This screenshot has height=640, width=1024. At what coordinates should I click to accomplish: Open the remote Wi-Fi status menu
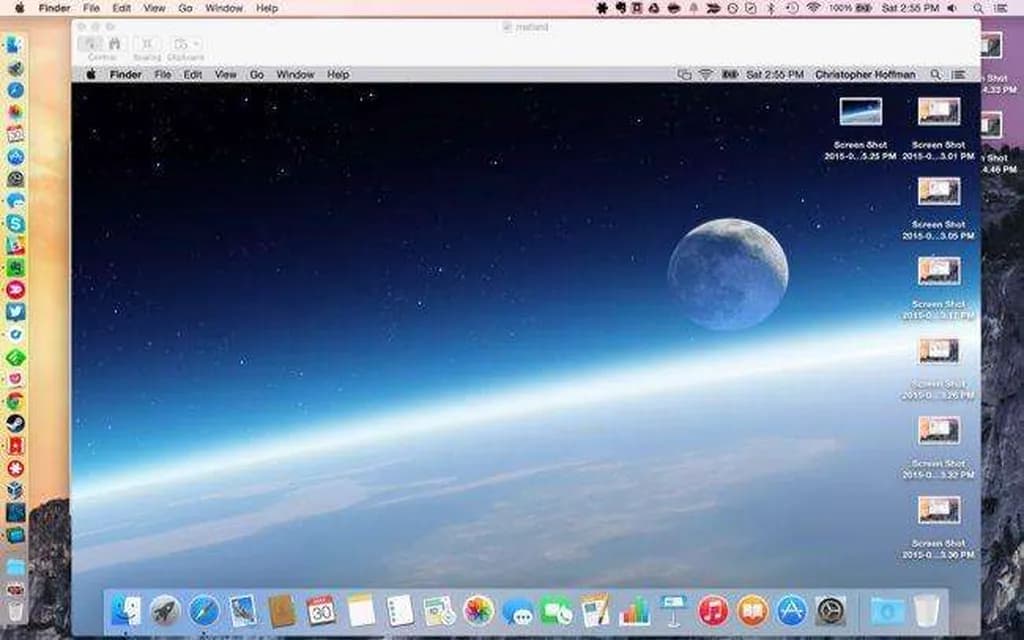pos(706,75)
